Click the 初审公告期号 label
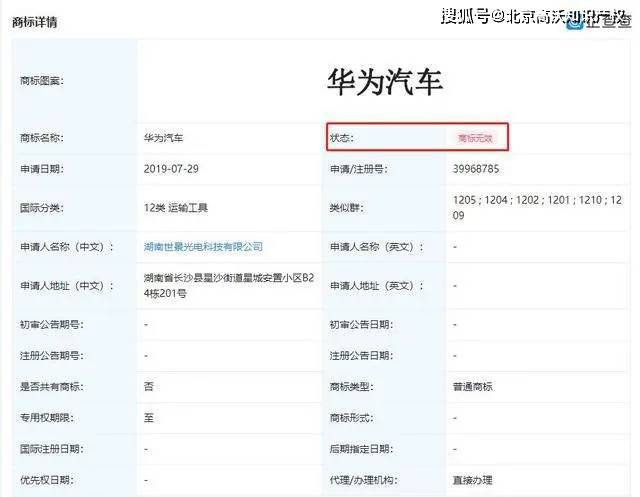Viewport: 640px width, 497px height. pyautogui.click(x=52, y=325)
